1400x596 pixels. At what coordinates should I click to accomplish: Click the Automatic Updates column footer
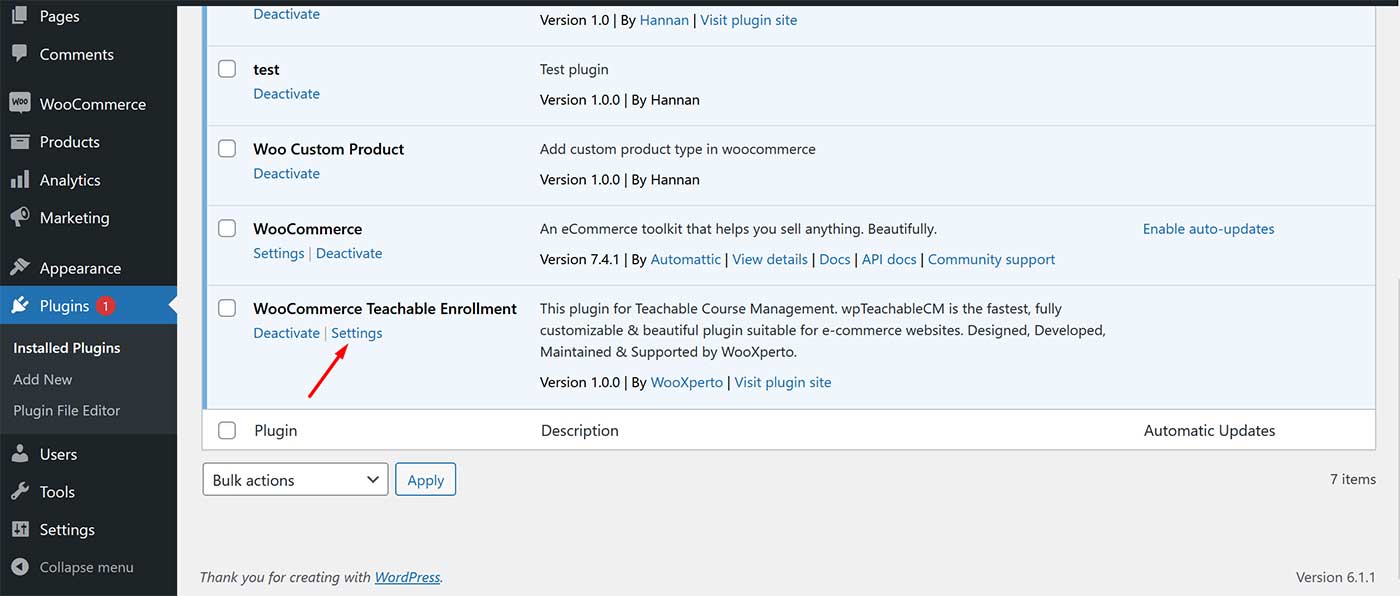(1210, 430)
